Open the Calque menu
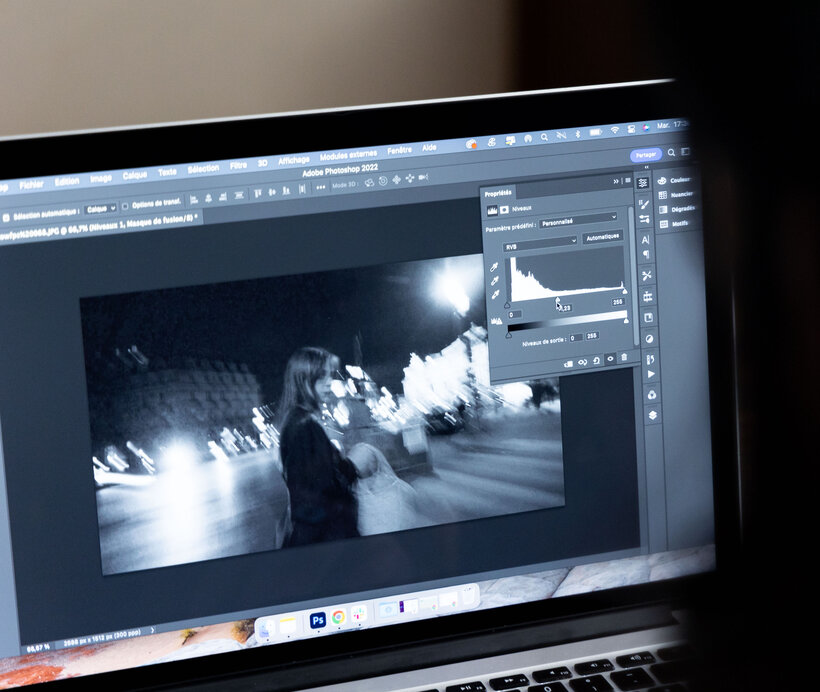The height and width of the screenshot is (692, 820). pos(135,175)
